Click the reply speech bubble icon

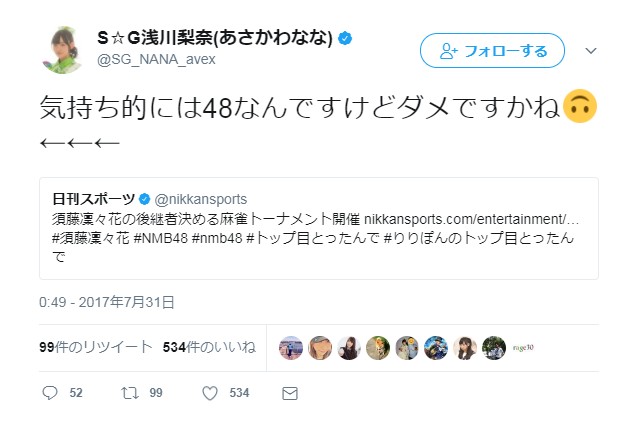click(49, 394)
